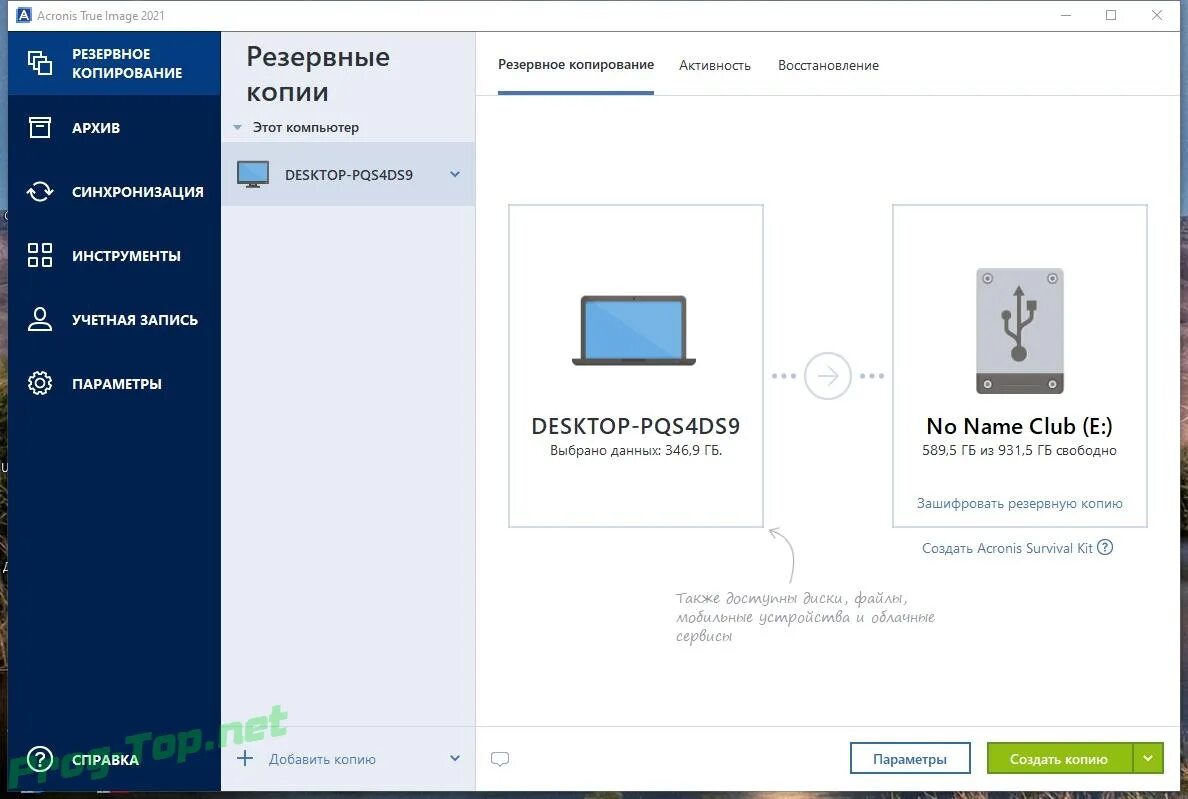
Task: Click the Help question mark icon
Action: click(39, 759)
